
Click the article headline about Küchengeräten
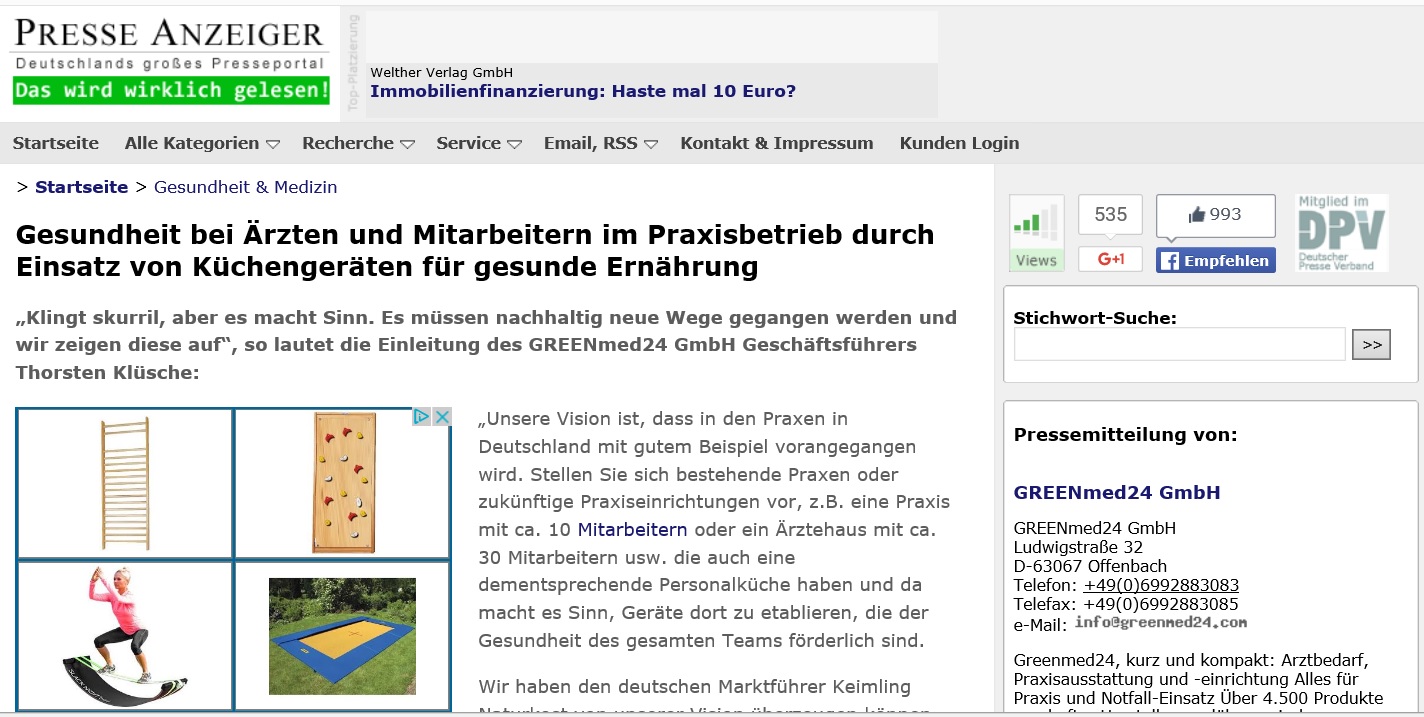point(475,251)
